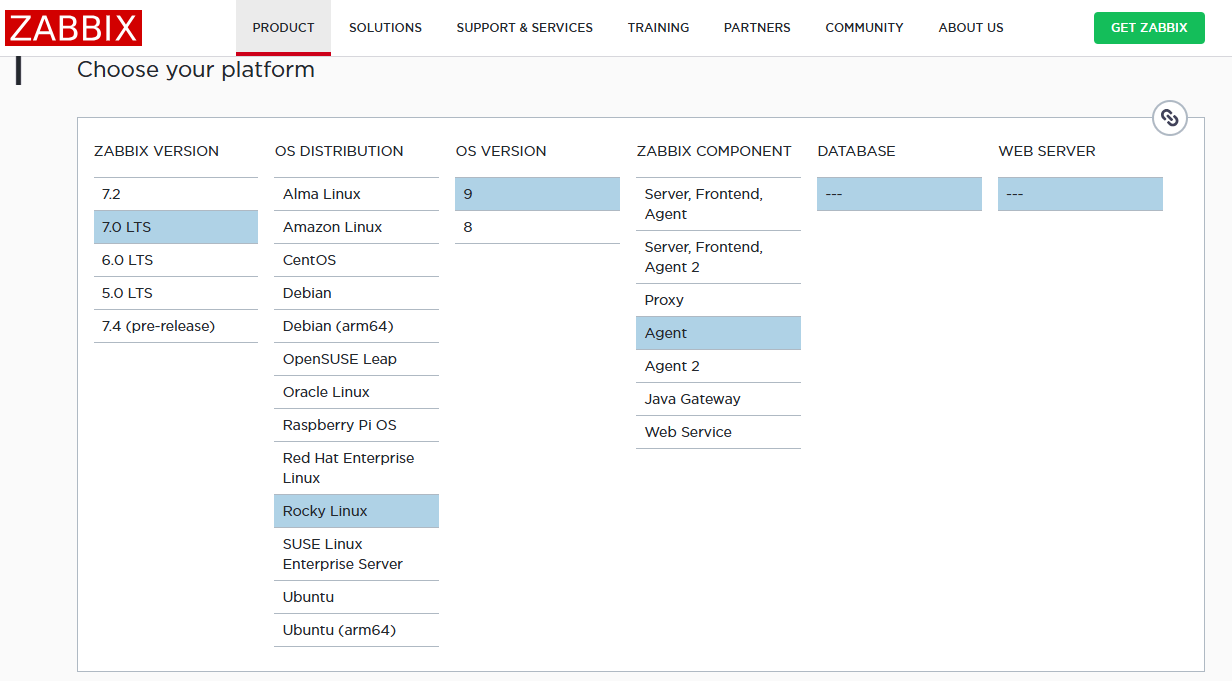The width and height of the screenshot is (1232, 681).
Task: Choose the Ubuntu distribution
Action: click(x=357, y=597)
